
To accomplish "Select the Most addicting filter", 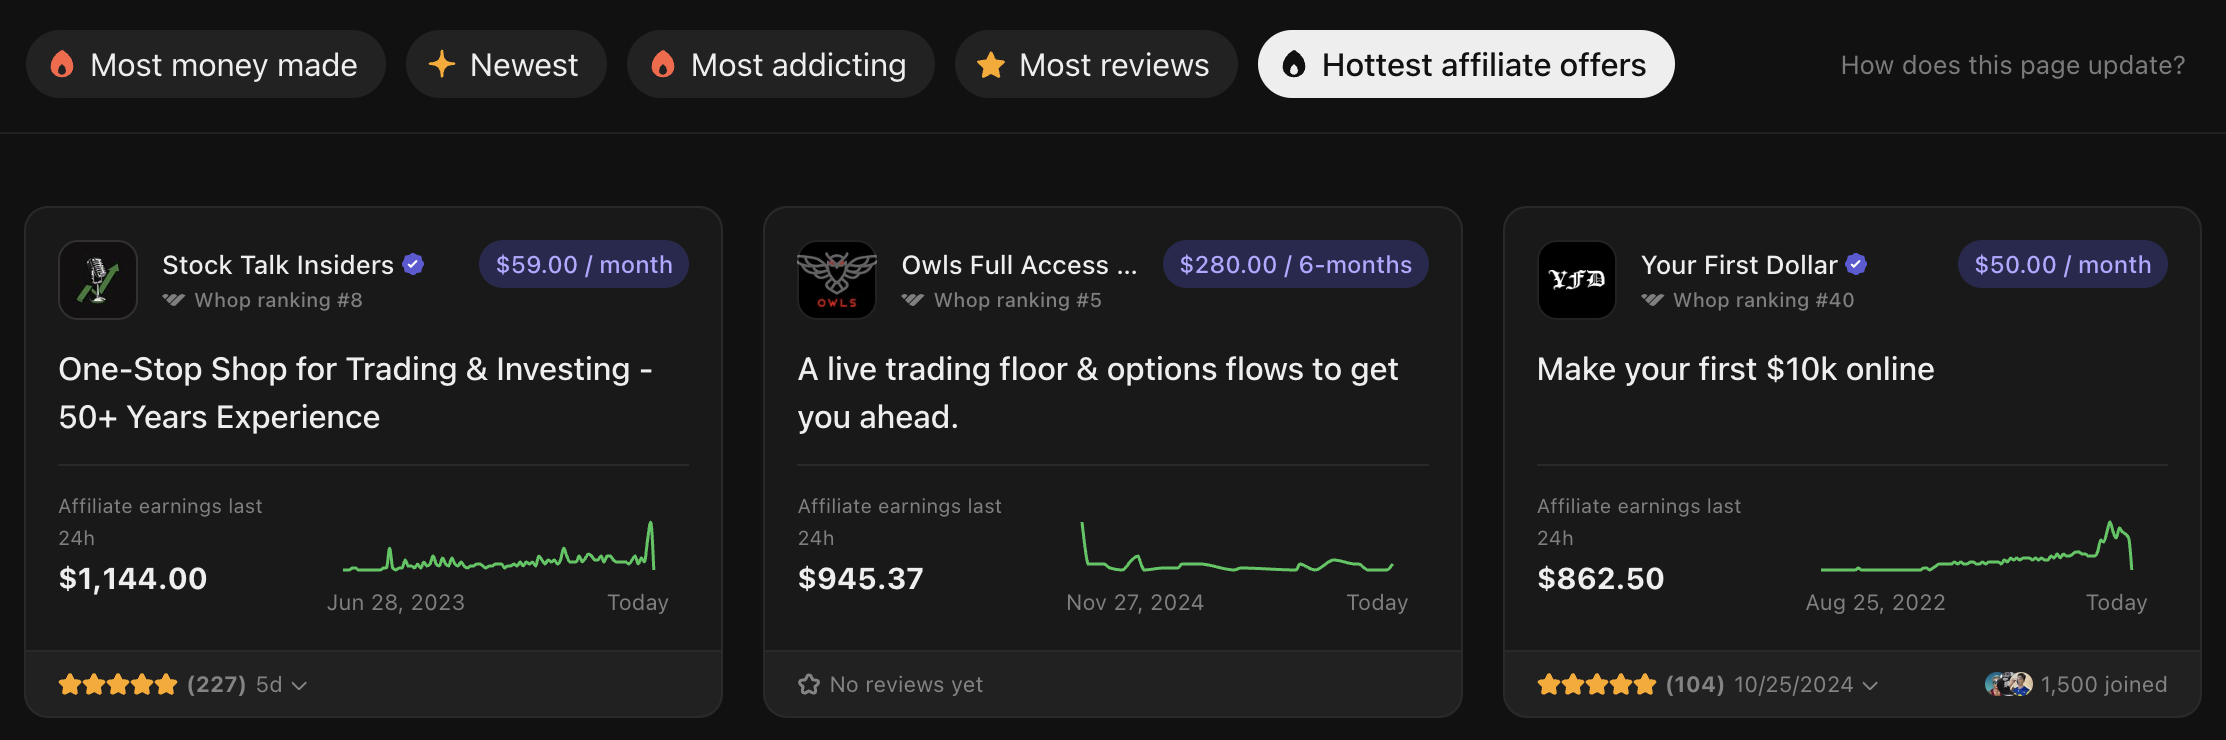I will [780, 64].
